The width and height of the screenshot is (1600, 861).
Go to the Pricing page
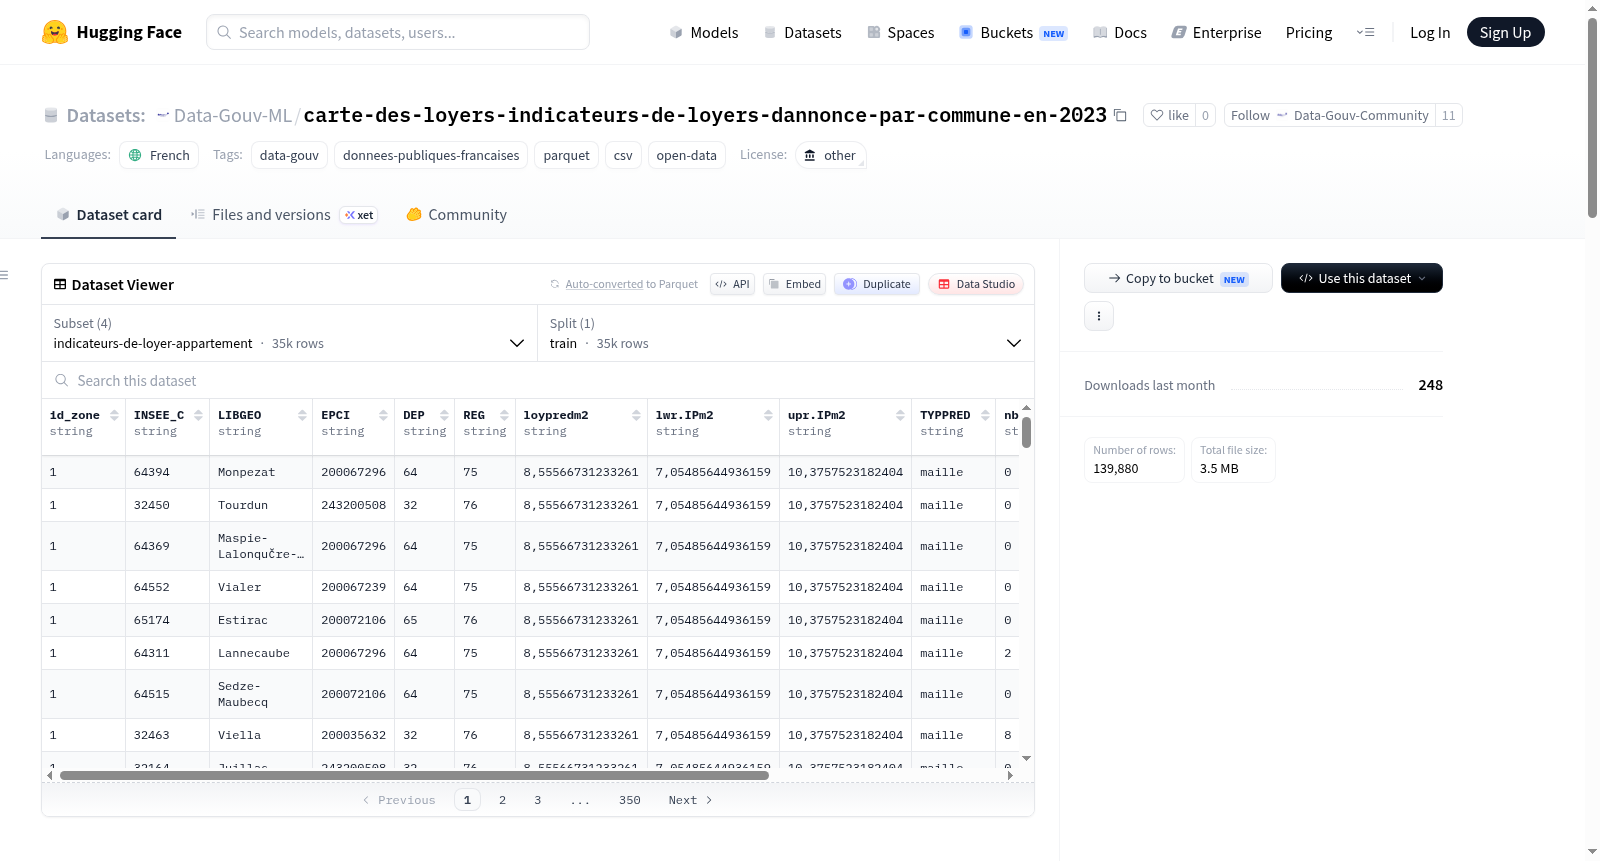(1309, 33)
